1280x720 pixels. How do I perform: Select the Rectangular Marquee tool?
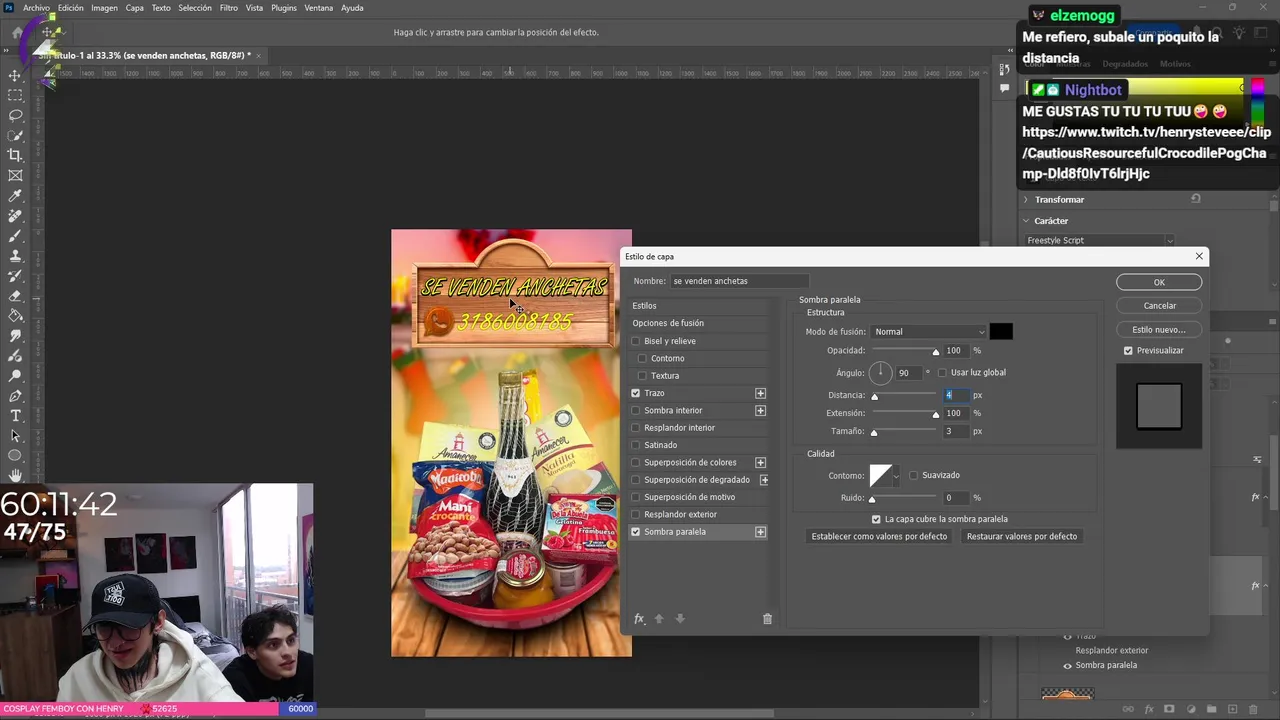[x=15, y=95]
